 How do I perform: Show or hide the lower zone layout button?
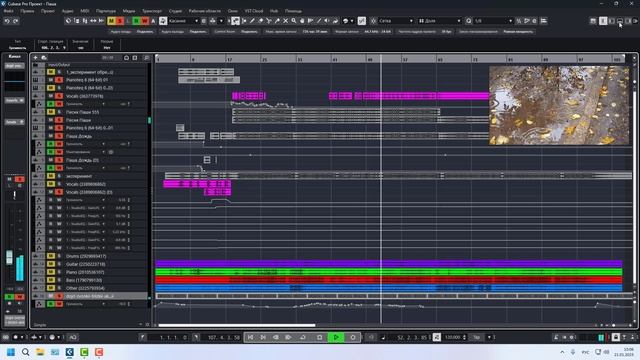(x=620, y=21)
